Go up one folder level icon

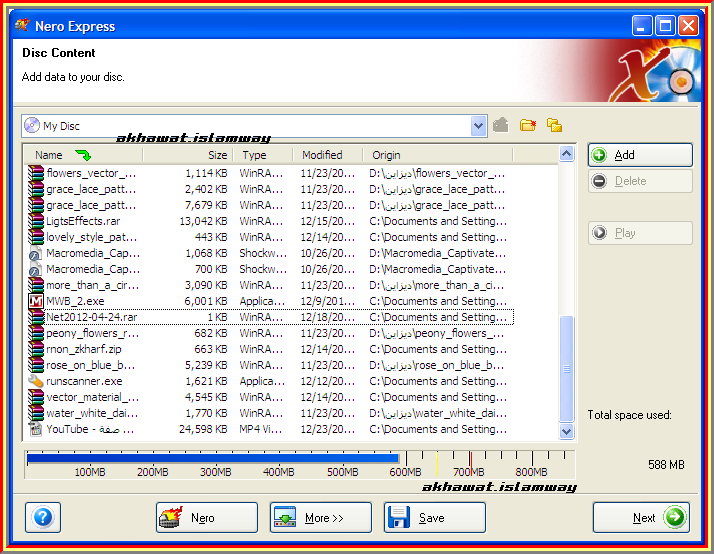[501, 125]
